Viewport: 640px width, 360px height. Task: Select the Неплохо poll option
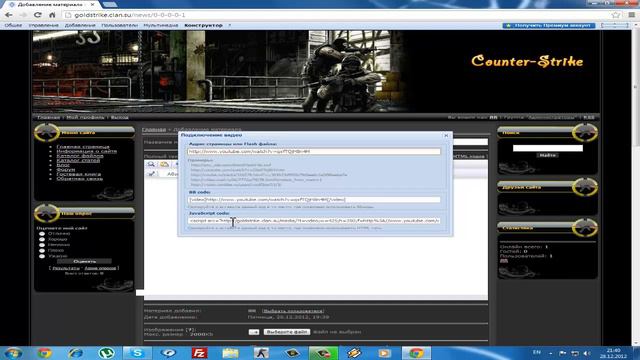point(42,245)
